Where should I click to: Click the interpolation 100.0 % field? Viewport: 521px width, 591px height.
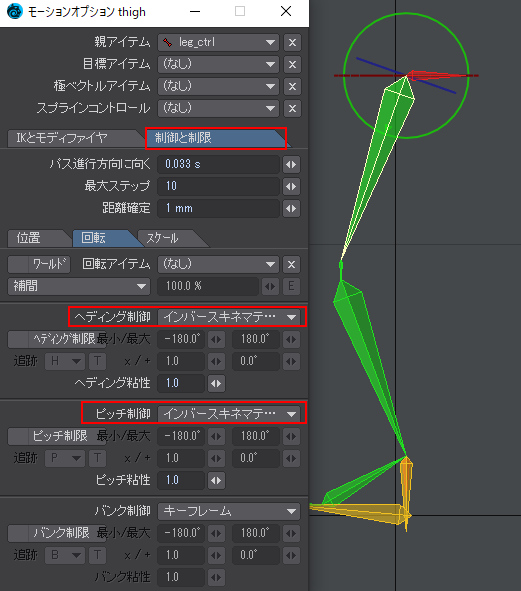pos(208,286)
